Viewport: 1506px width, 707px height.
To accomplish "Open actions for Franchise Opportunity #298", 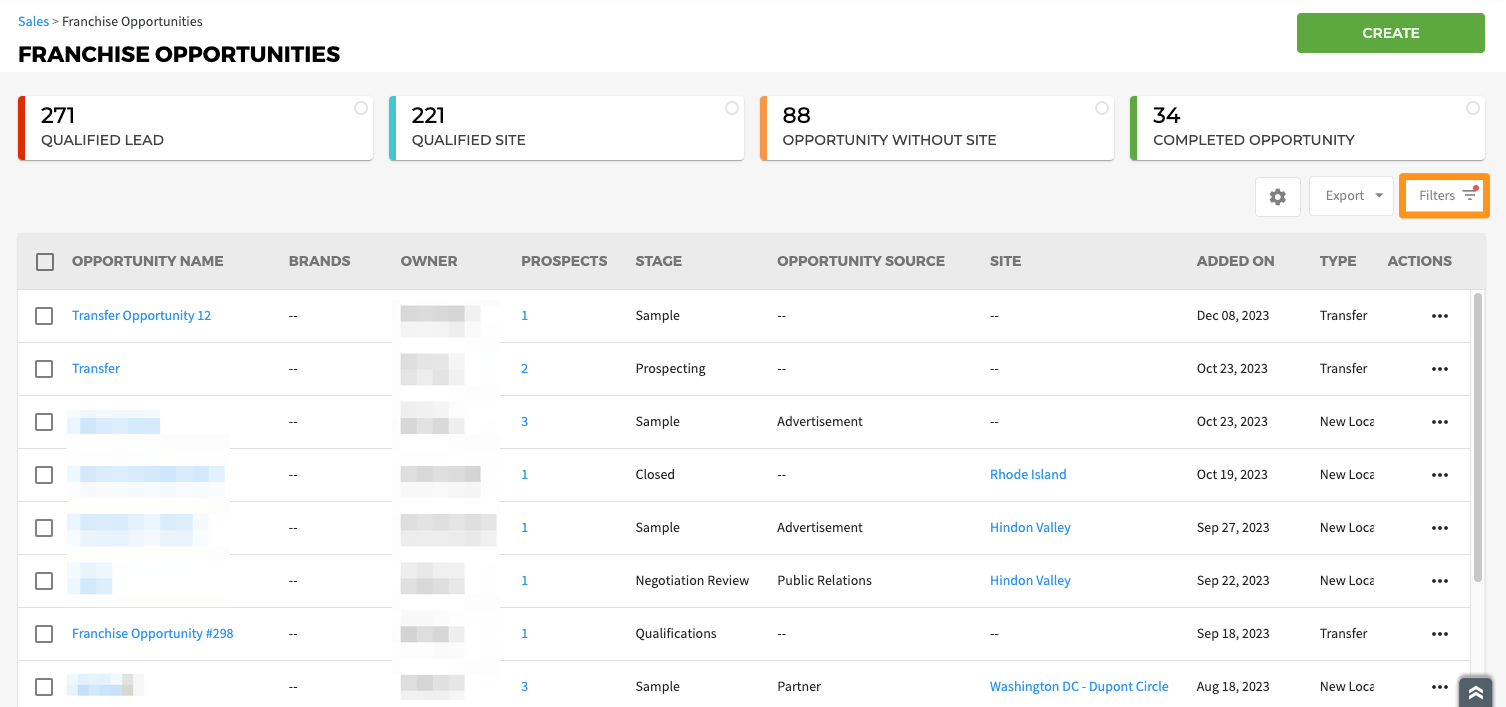I will point(1439,634).
